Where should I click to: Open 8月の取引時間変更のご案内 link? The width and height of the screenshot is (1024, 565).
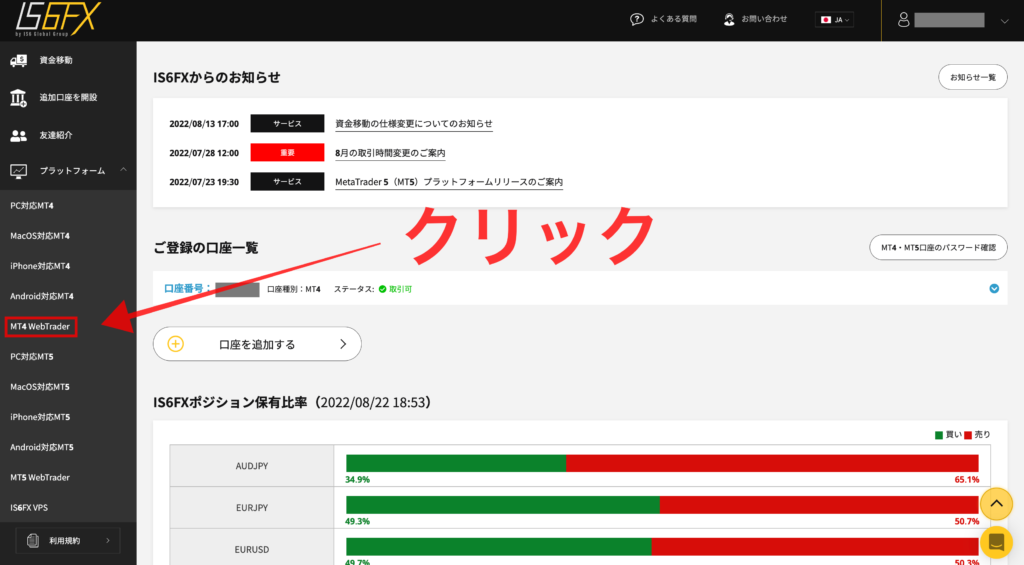pyautogui.click(x=390, y=153)
